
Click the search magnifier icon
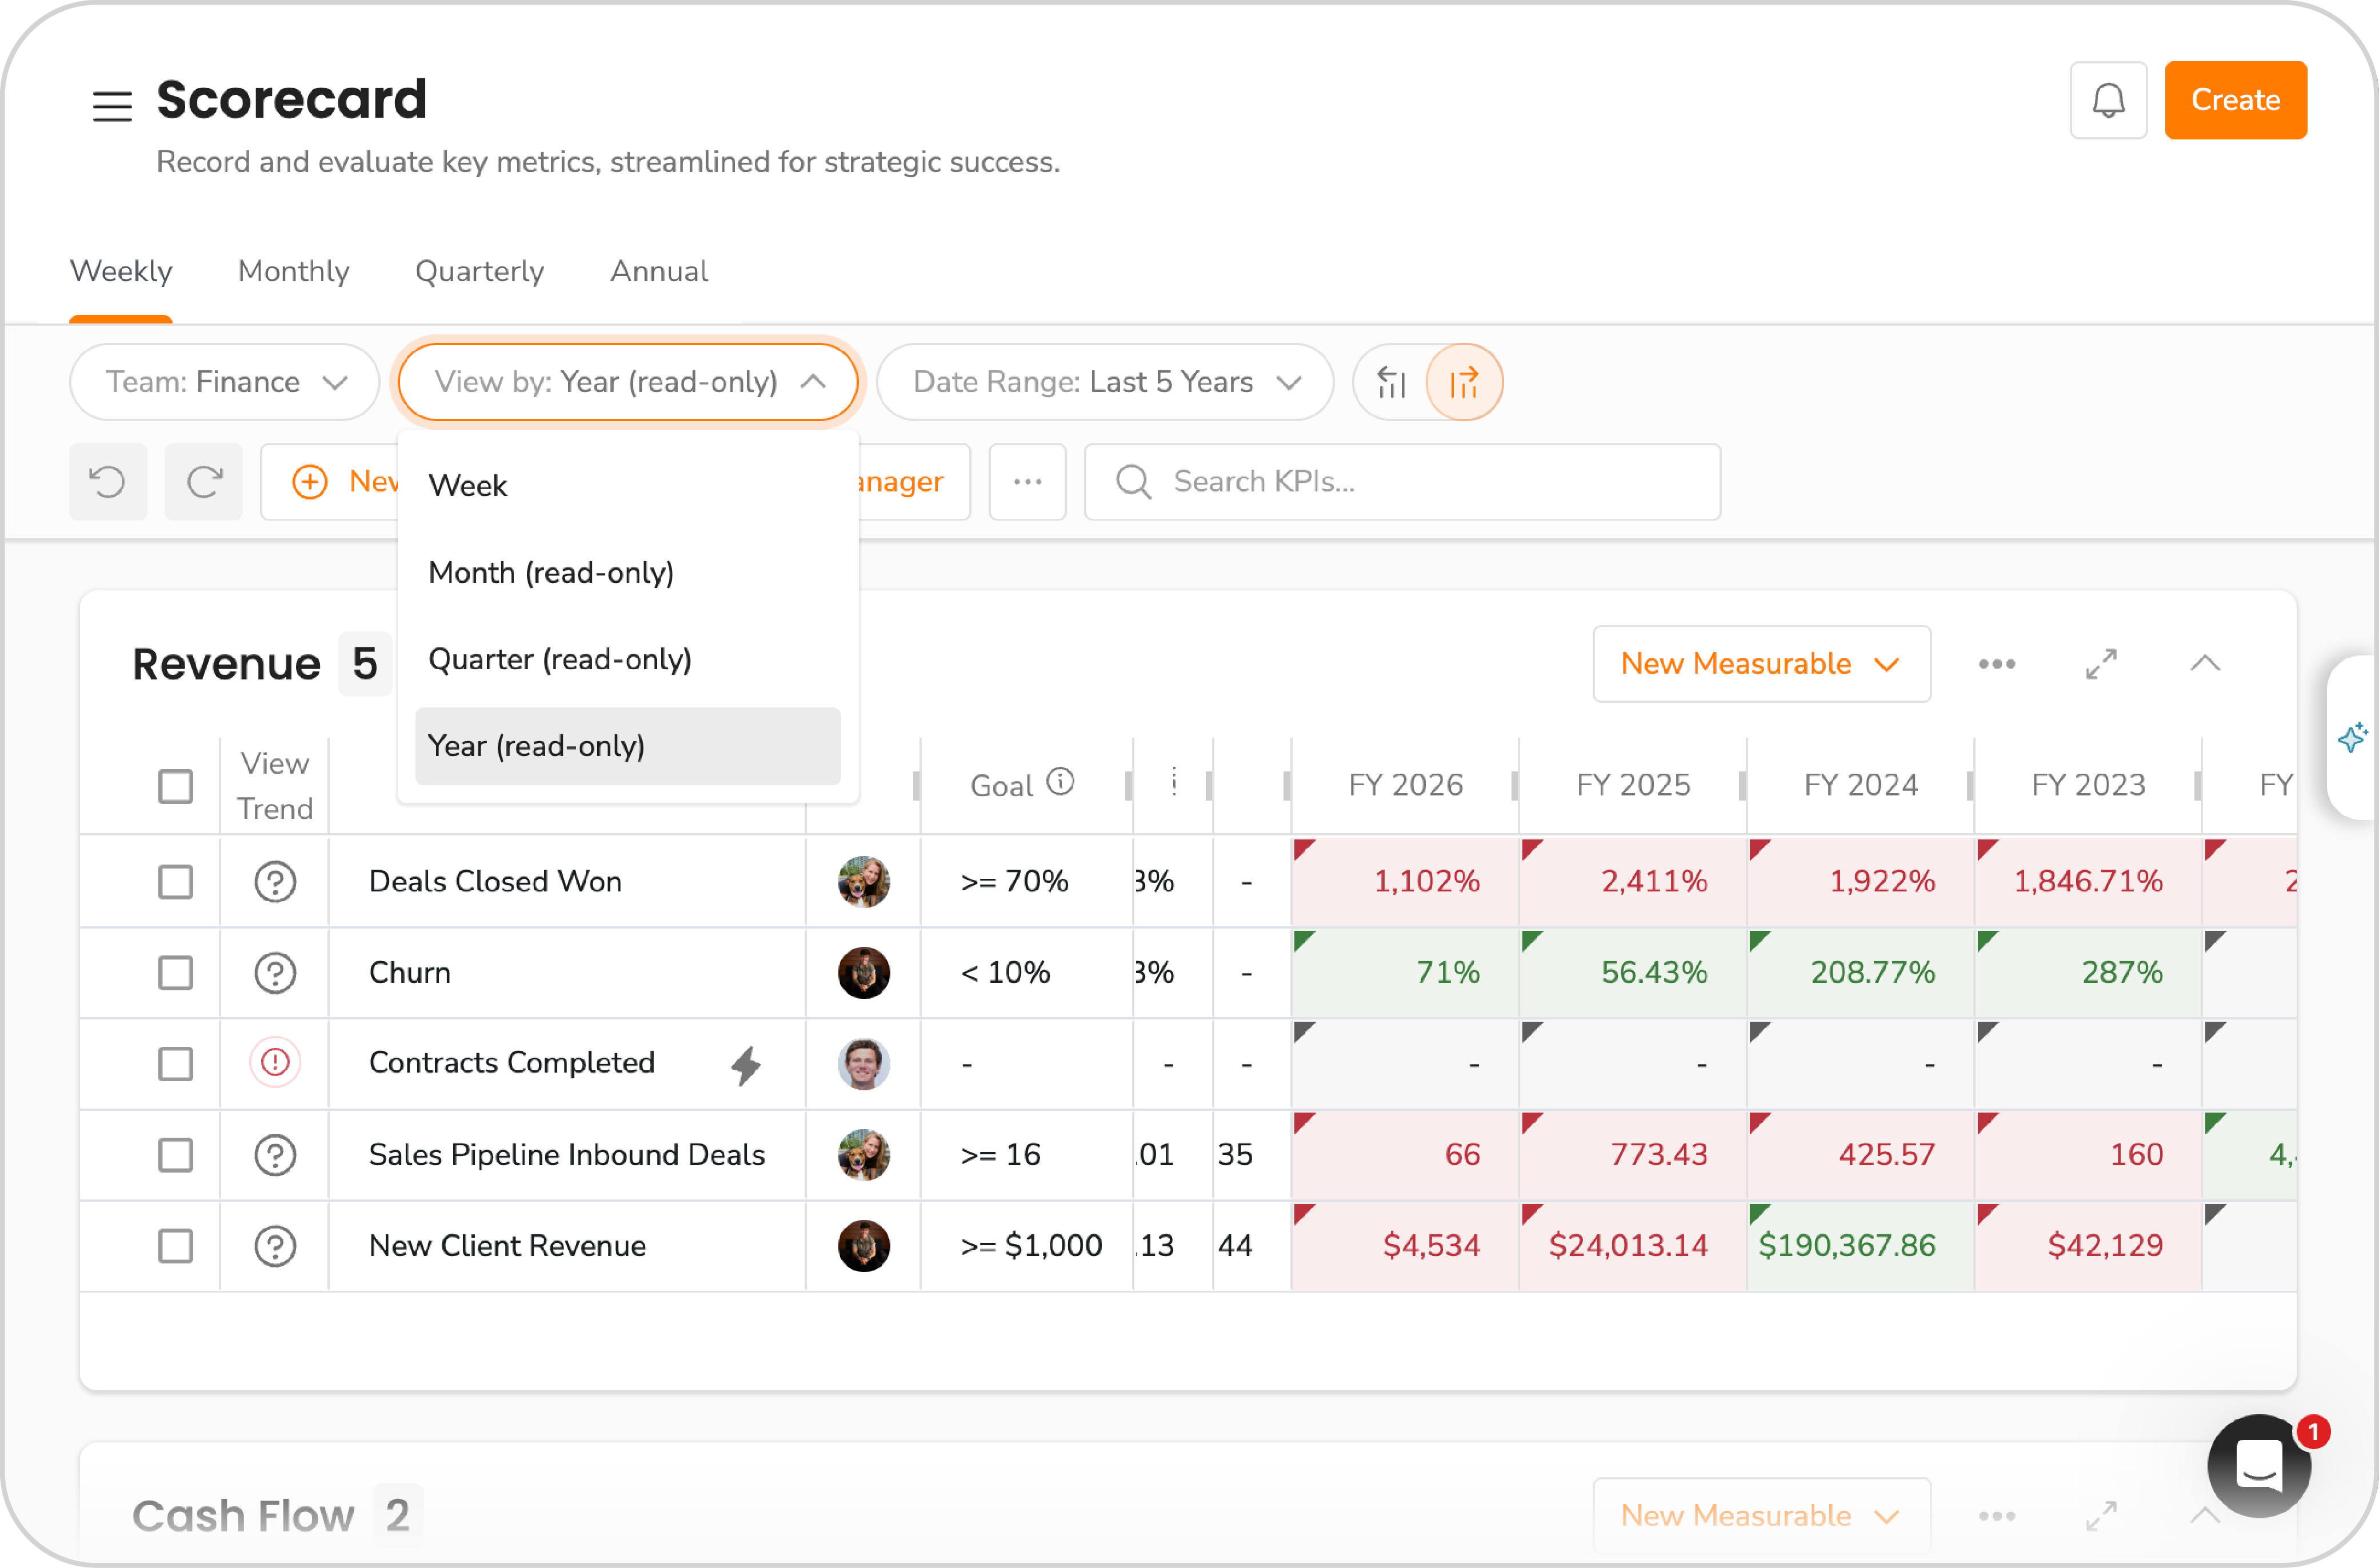pyautogui.click(x=1133, y=482)
